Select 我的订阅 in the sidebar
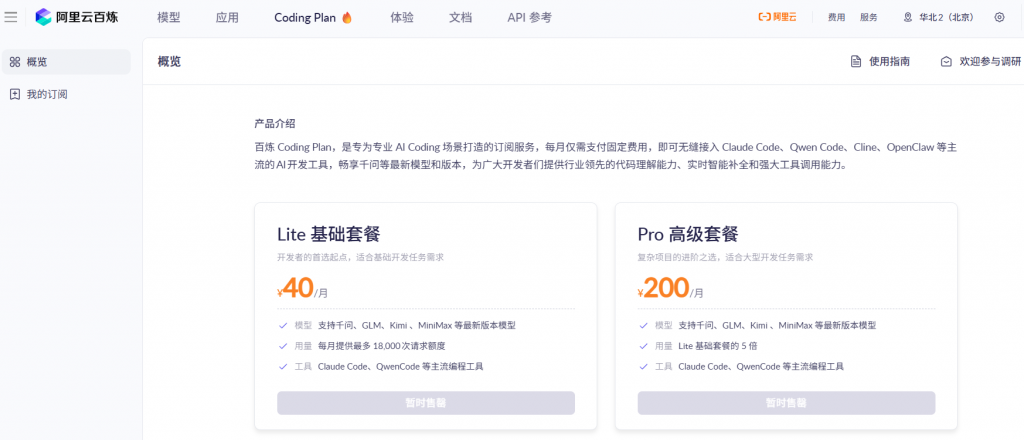 point(47,94)
